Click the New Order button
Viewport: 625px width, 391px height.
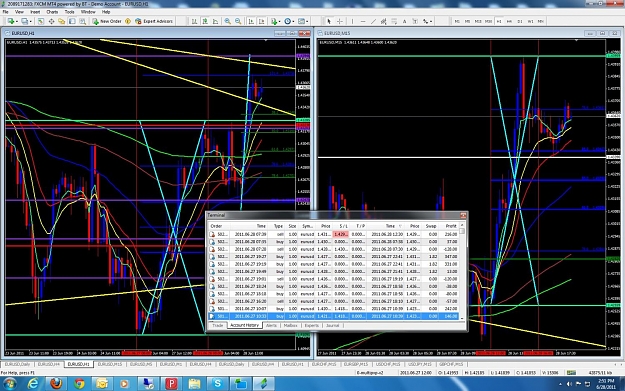(107, 21)
